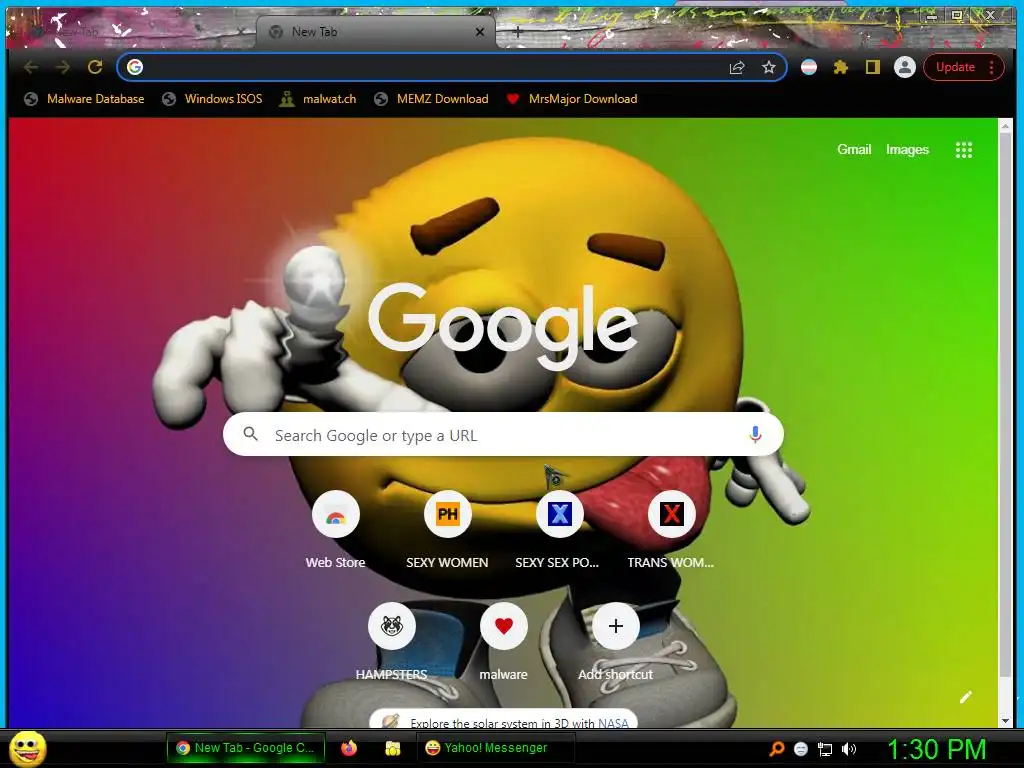Open the malwat.ch bookmark
The width and height of the screenshot is (1024, 768).
tap(317, 99)
